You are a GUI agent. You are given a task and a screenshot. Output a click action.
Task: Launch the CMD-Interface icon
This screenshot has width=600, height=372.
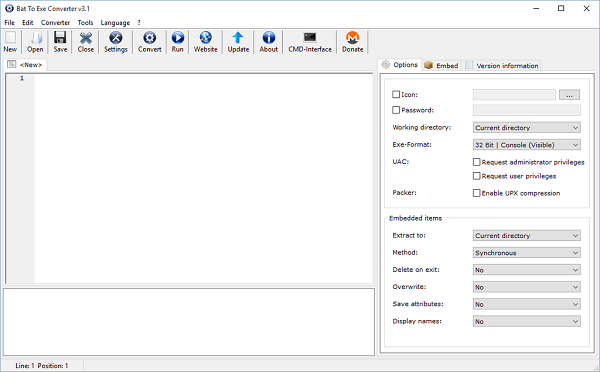coord(310,42)
